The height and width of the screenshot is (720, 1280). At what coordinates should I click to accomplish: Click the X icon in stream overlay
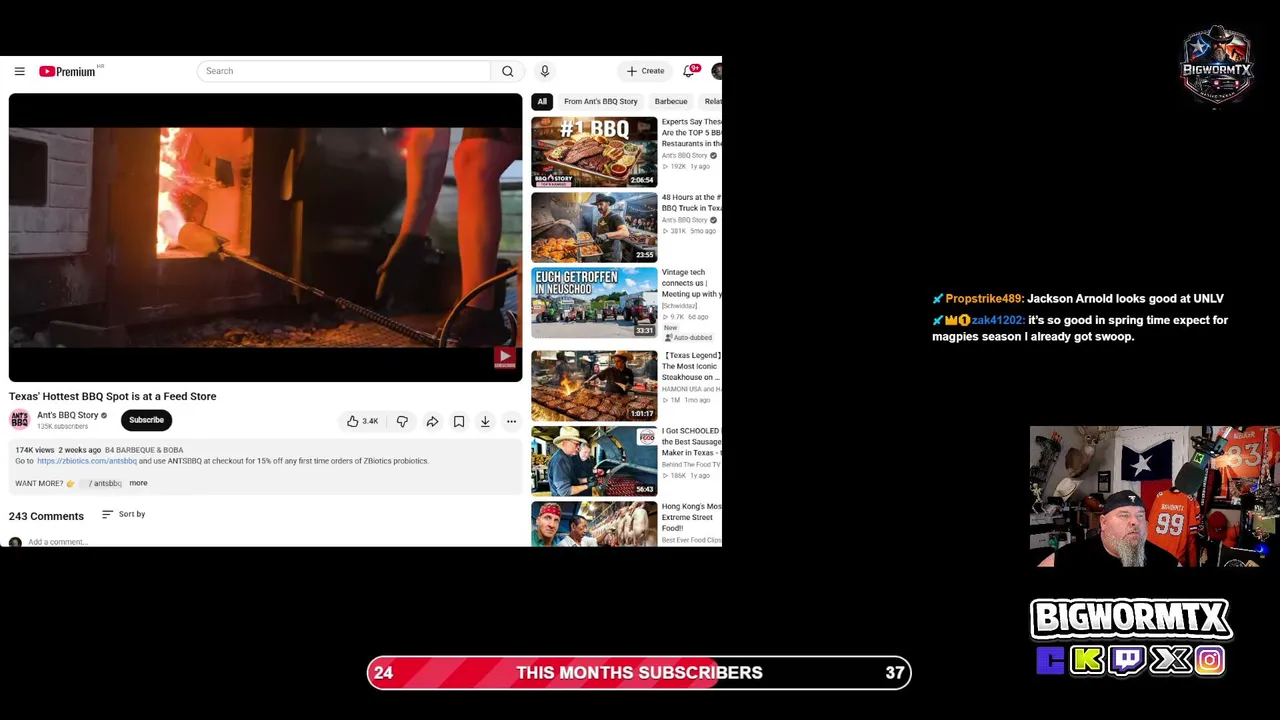coord(1170,660)
